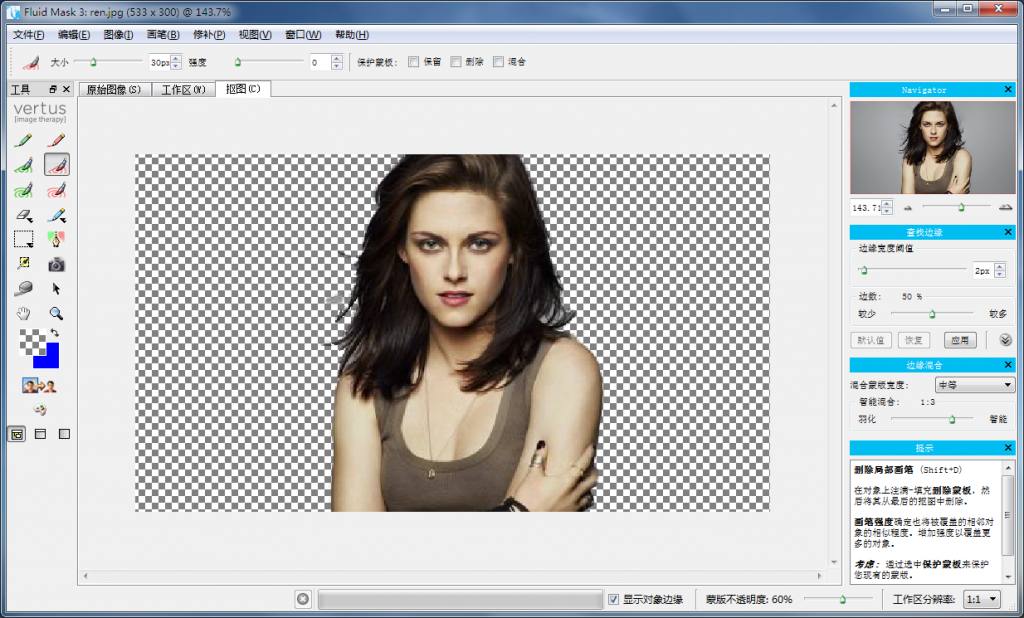Enable the 保留 protect mask checkbox
Screen dimensions: 1024x618
pyautogui.click(x=414, y=62)
